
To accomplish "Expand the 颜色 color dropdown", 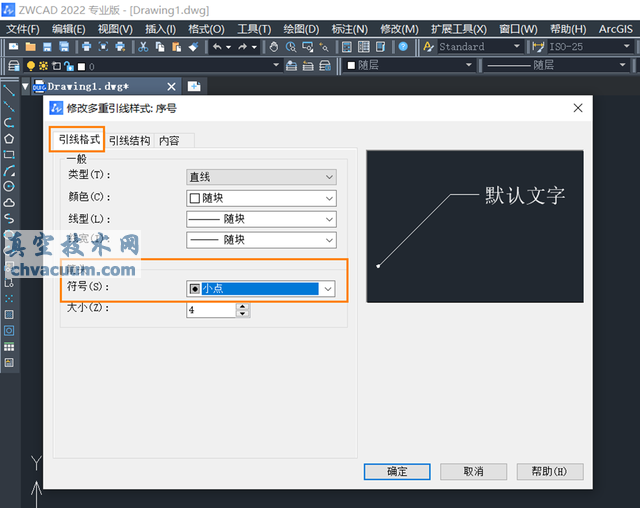I will pos(261,198).
